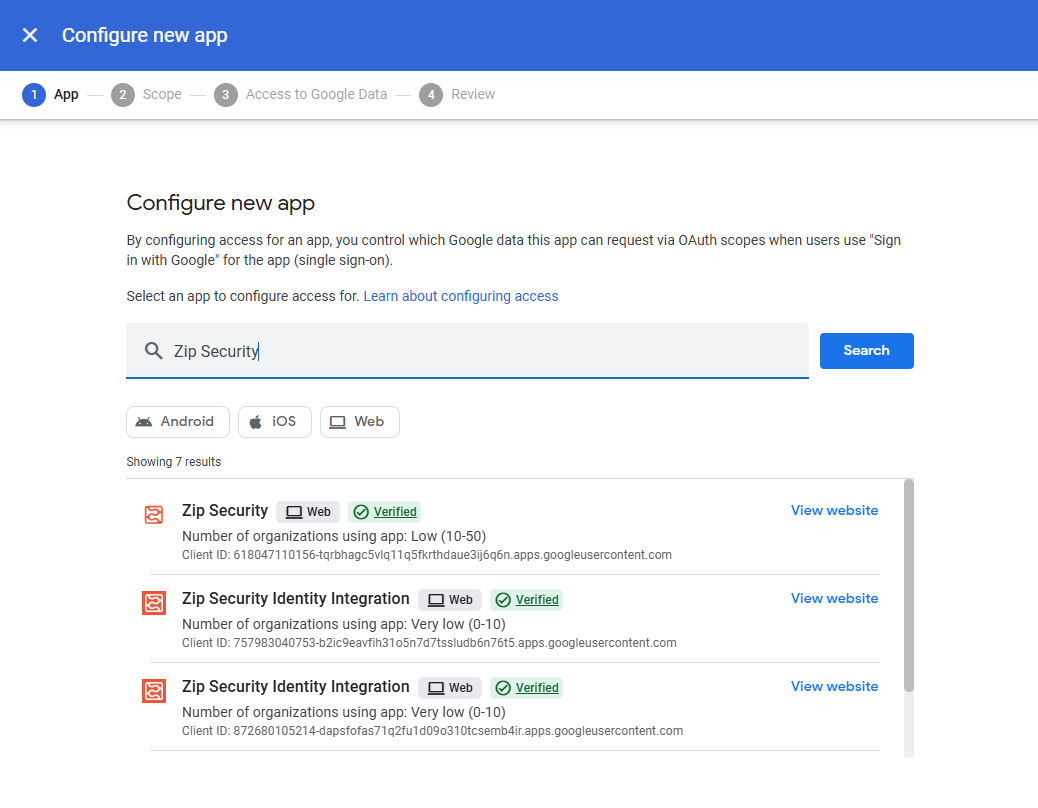Screen dimensions: 1038x808
Task: Click step 4 Review number icon
Action: tap(431, 95)
